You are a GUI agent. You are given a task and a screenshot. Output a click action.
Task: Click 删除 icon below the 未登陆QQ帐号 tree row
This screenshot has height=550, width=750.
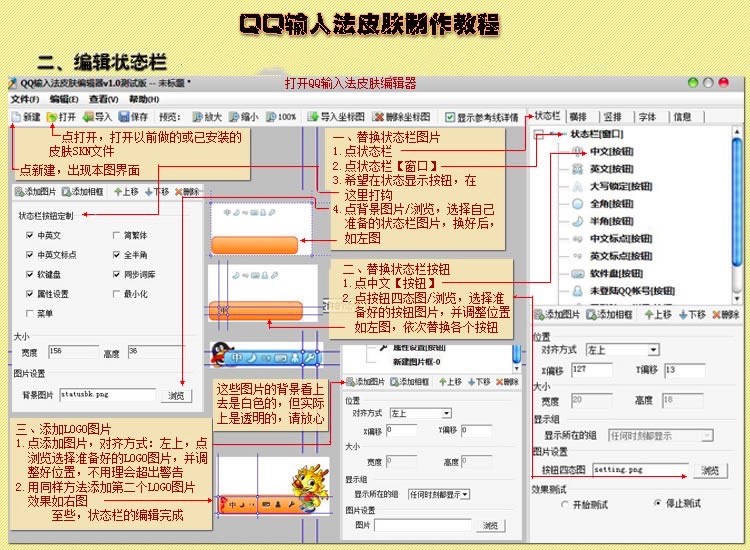click(x=717, y=315)
